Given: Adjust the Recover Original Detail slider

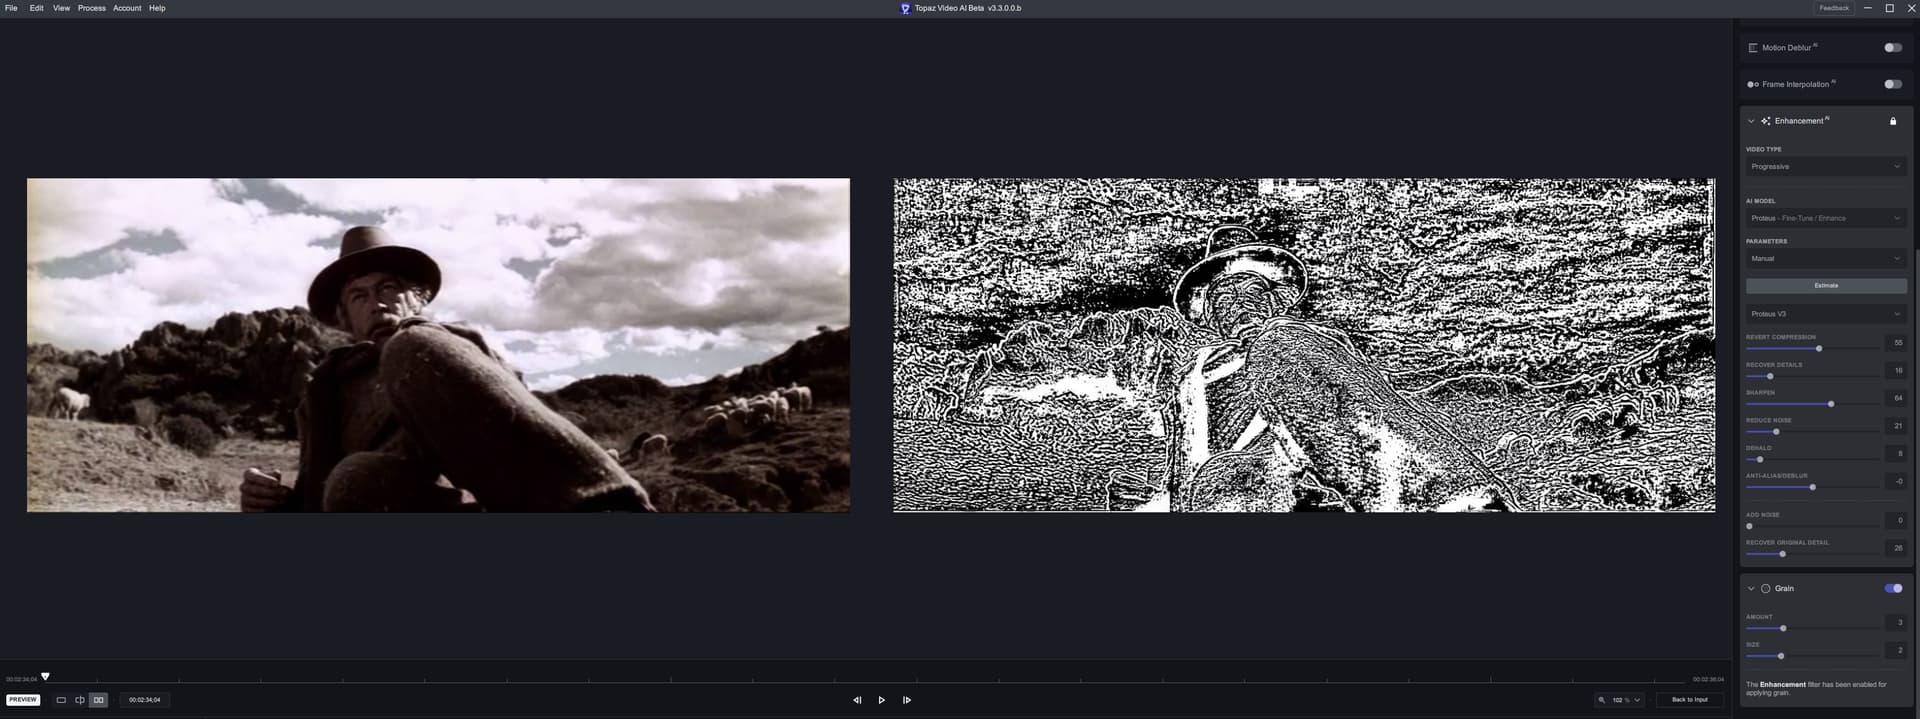Looking at the screenshot, I should (x=1783, y=554).
